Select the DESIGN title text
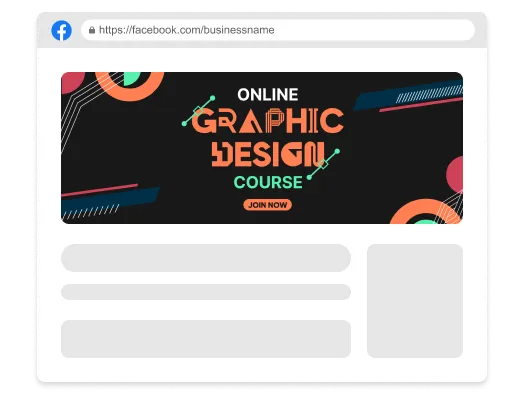Image resolution: width=524 pixels, height=393 pixels. (268, 154)
